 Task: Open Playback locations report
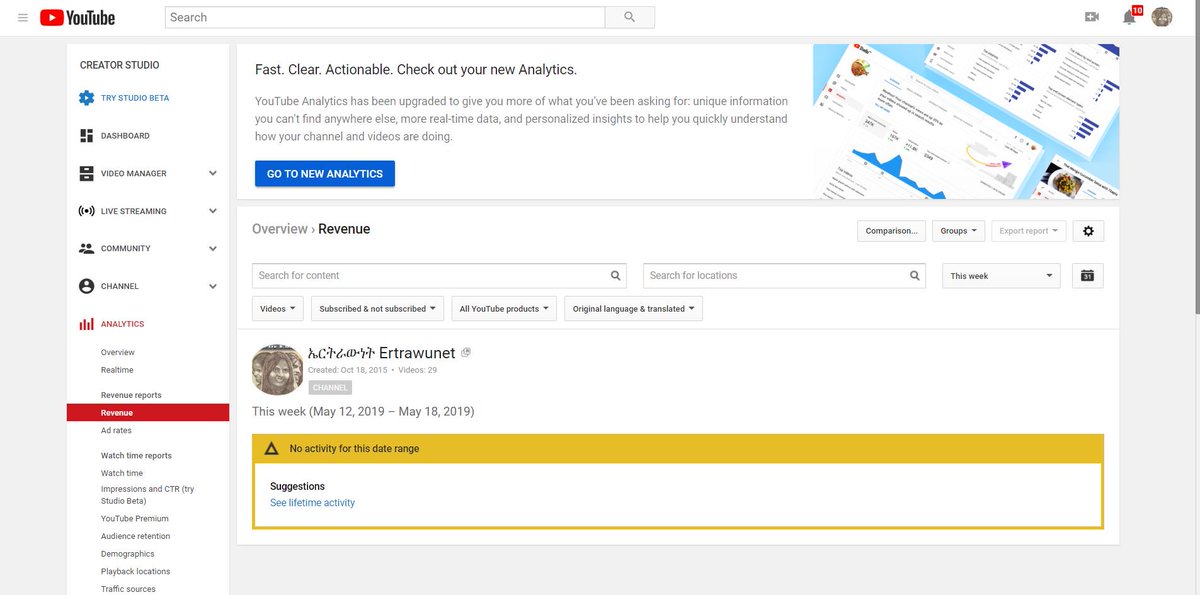pyautogui.click(x=136, y=572)
